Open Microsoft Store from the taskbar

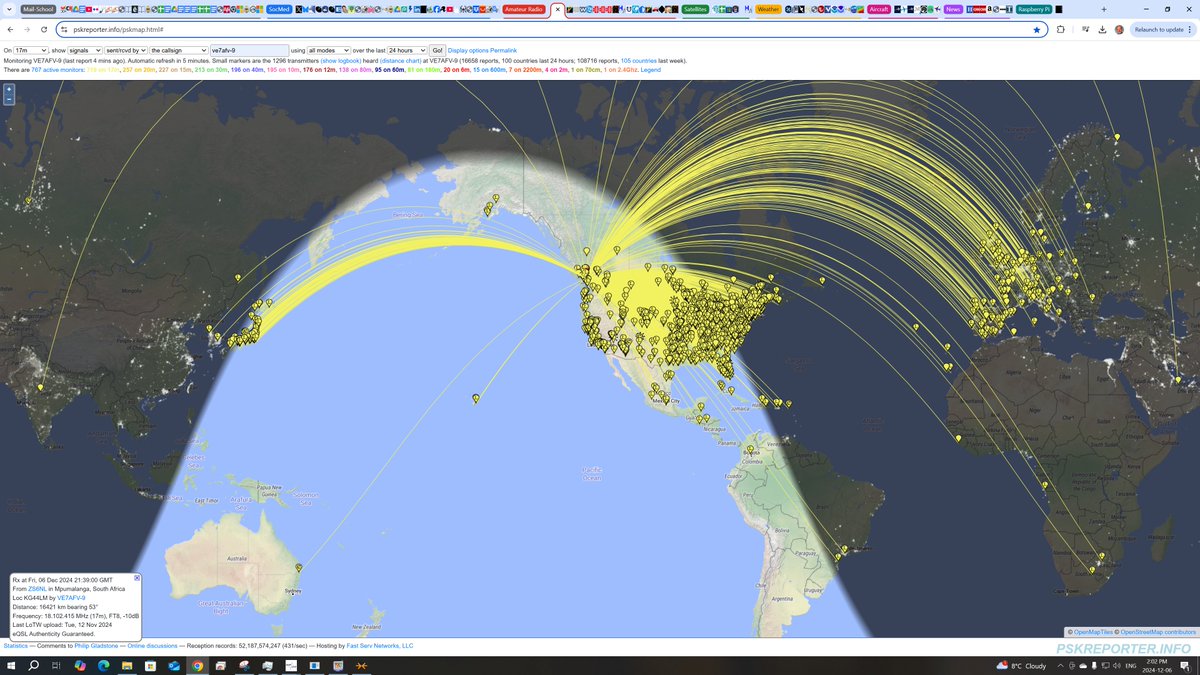tap(150, 666)
